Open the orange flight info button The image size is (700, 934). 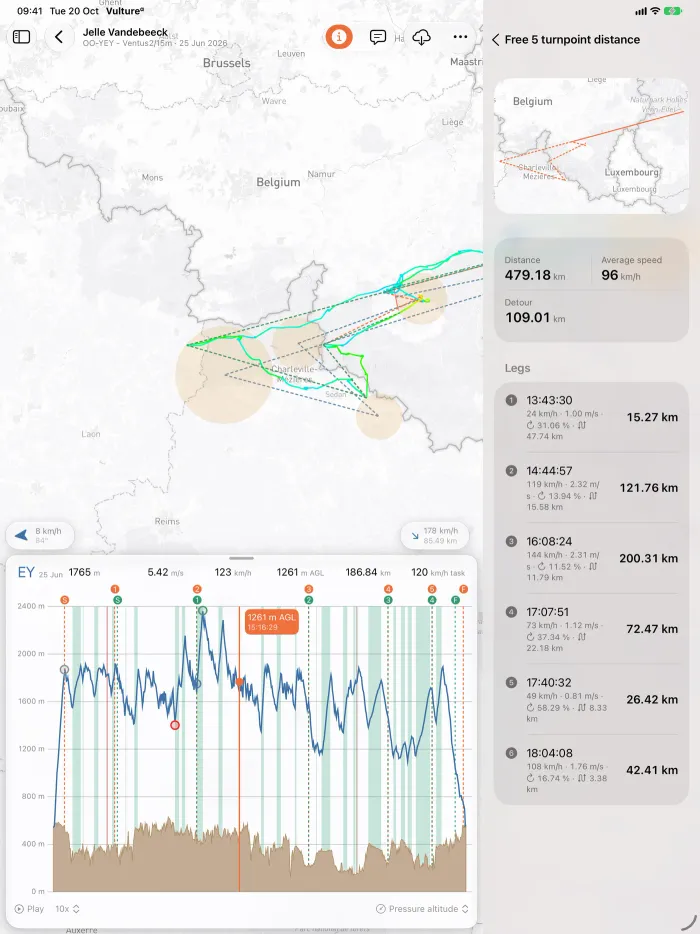click(339, 37)
